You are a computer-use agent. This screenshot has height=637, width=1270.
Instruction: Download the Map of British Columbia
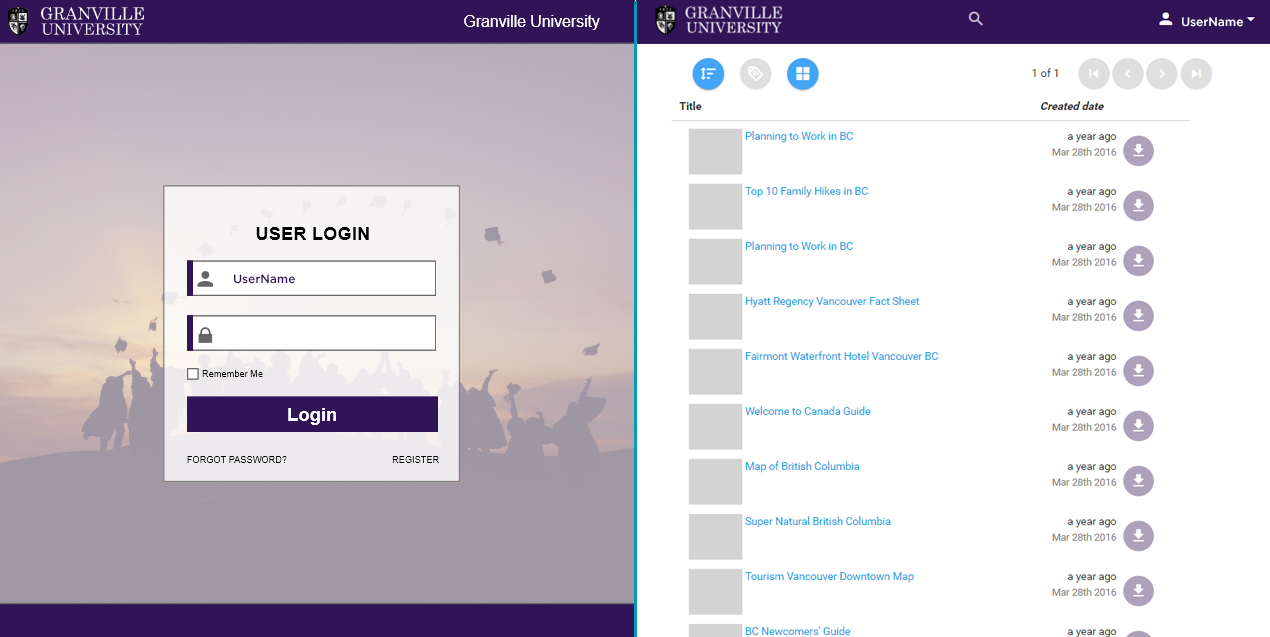1138,481
